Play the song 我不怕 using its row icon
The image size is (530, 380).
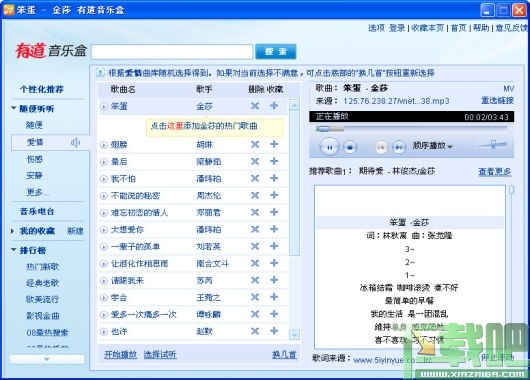(x=103, y=179)
